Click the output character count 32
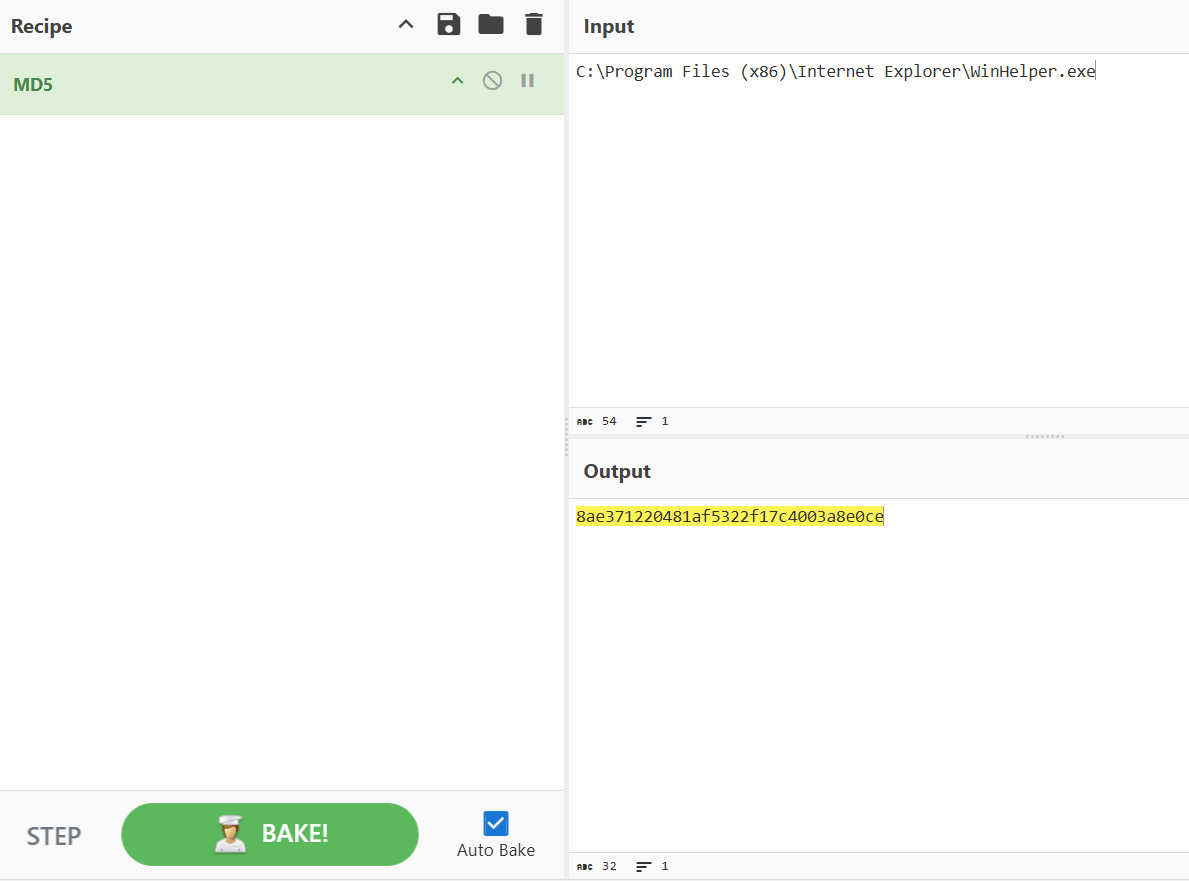The image size is (1189, 881). click(609, 867)
